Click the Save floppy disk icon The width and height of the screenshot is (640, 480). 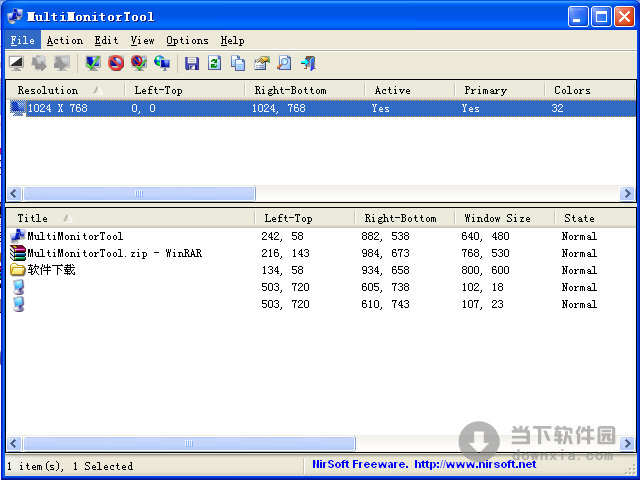(x=192, y=63)
